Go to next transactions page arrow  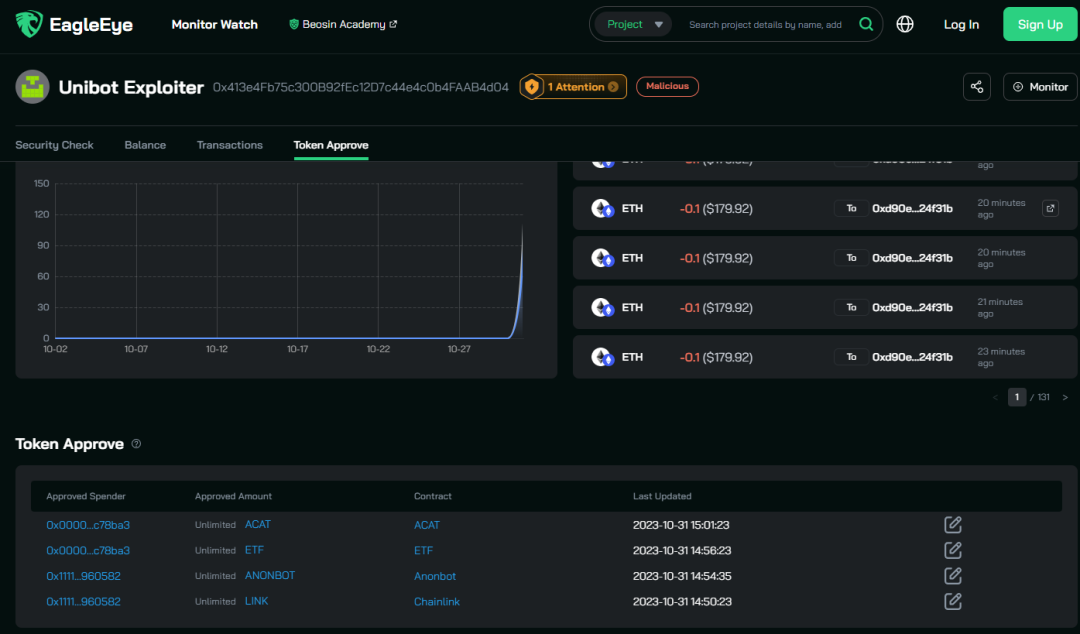(x=1065, y=397)
